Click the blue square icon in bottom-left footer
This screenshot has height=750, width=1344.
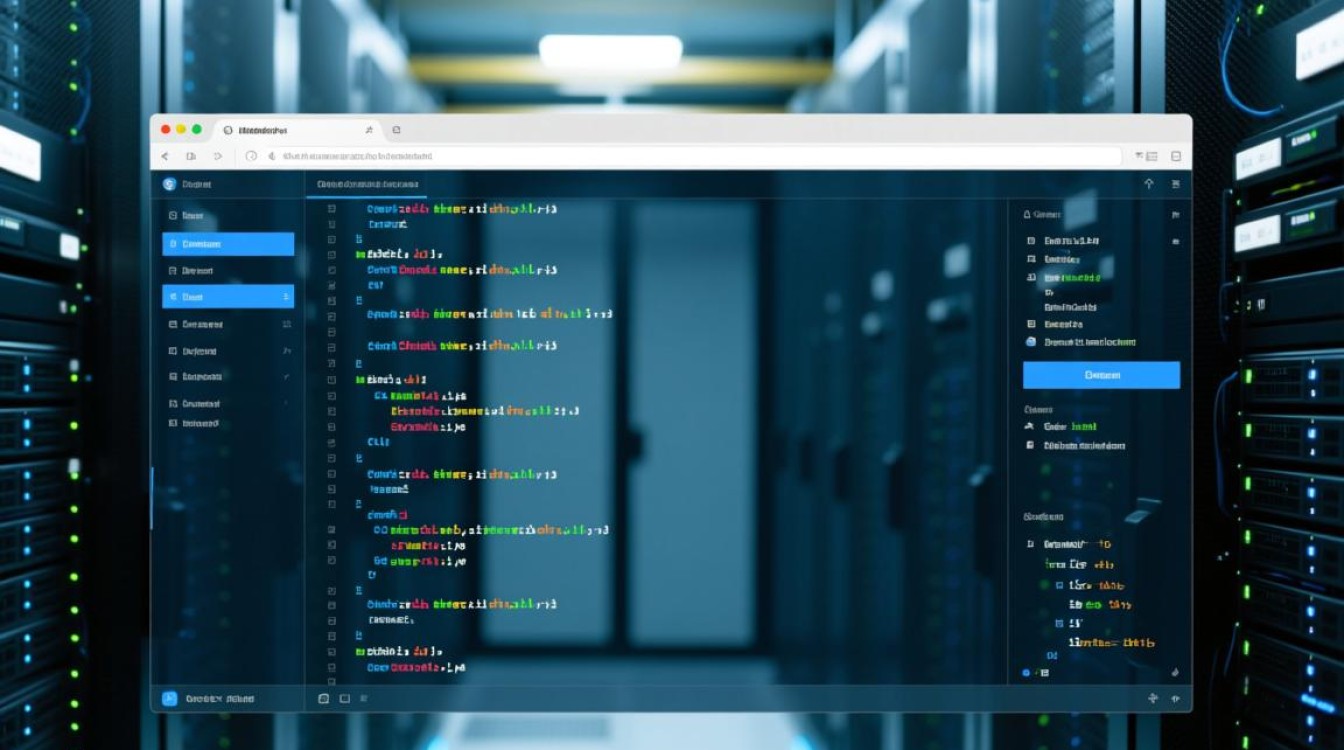(x=169, y=699)
